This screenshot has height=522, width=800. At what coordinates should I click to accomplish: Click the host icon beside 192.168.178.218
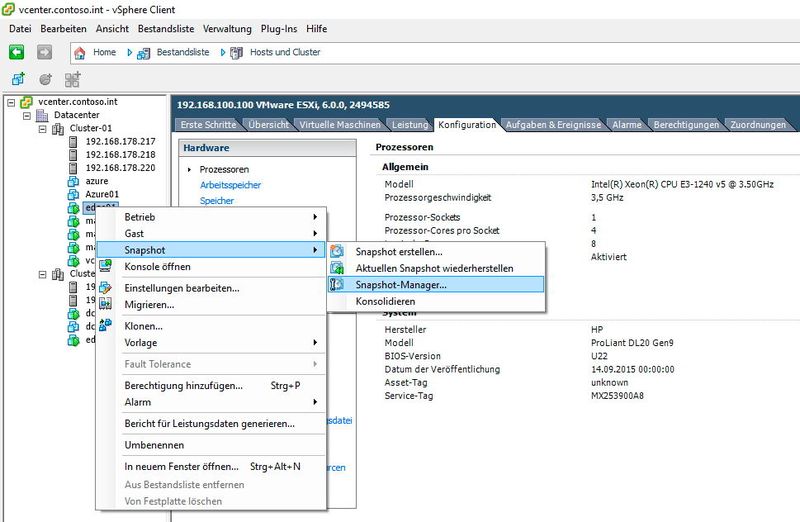tap(73, 155)
